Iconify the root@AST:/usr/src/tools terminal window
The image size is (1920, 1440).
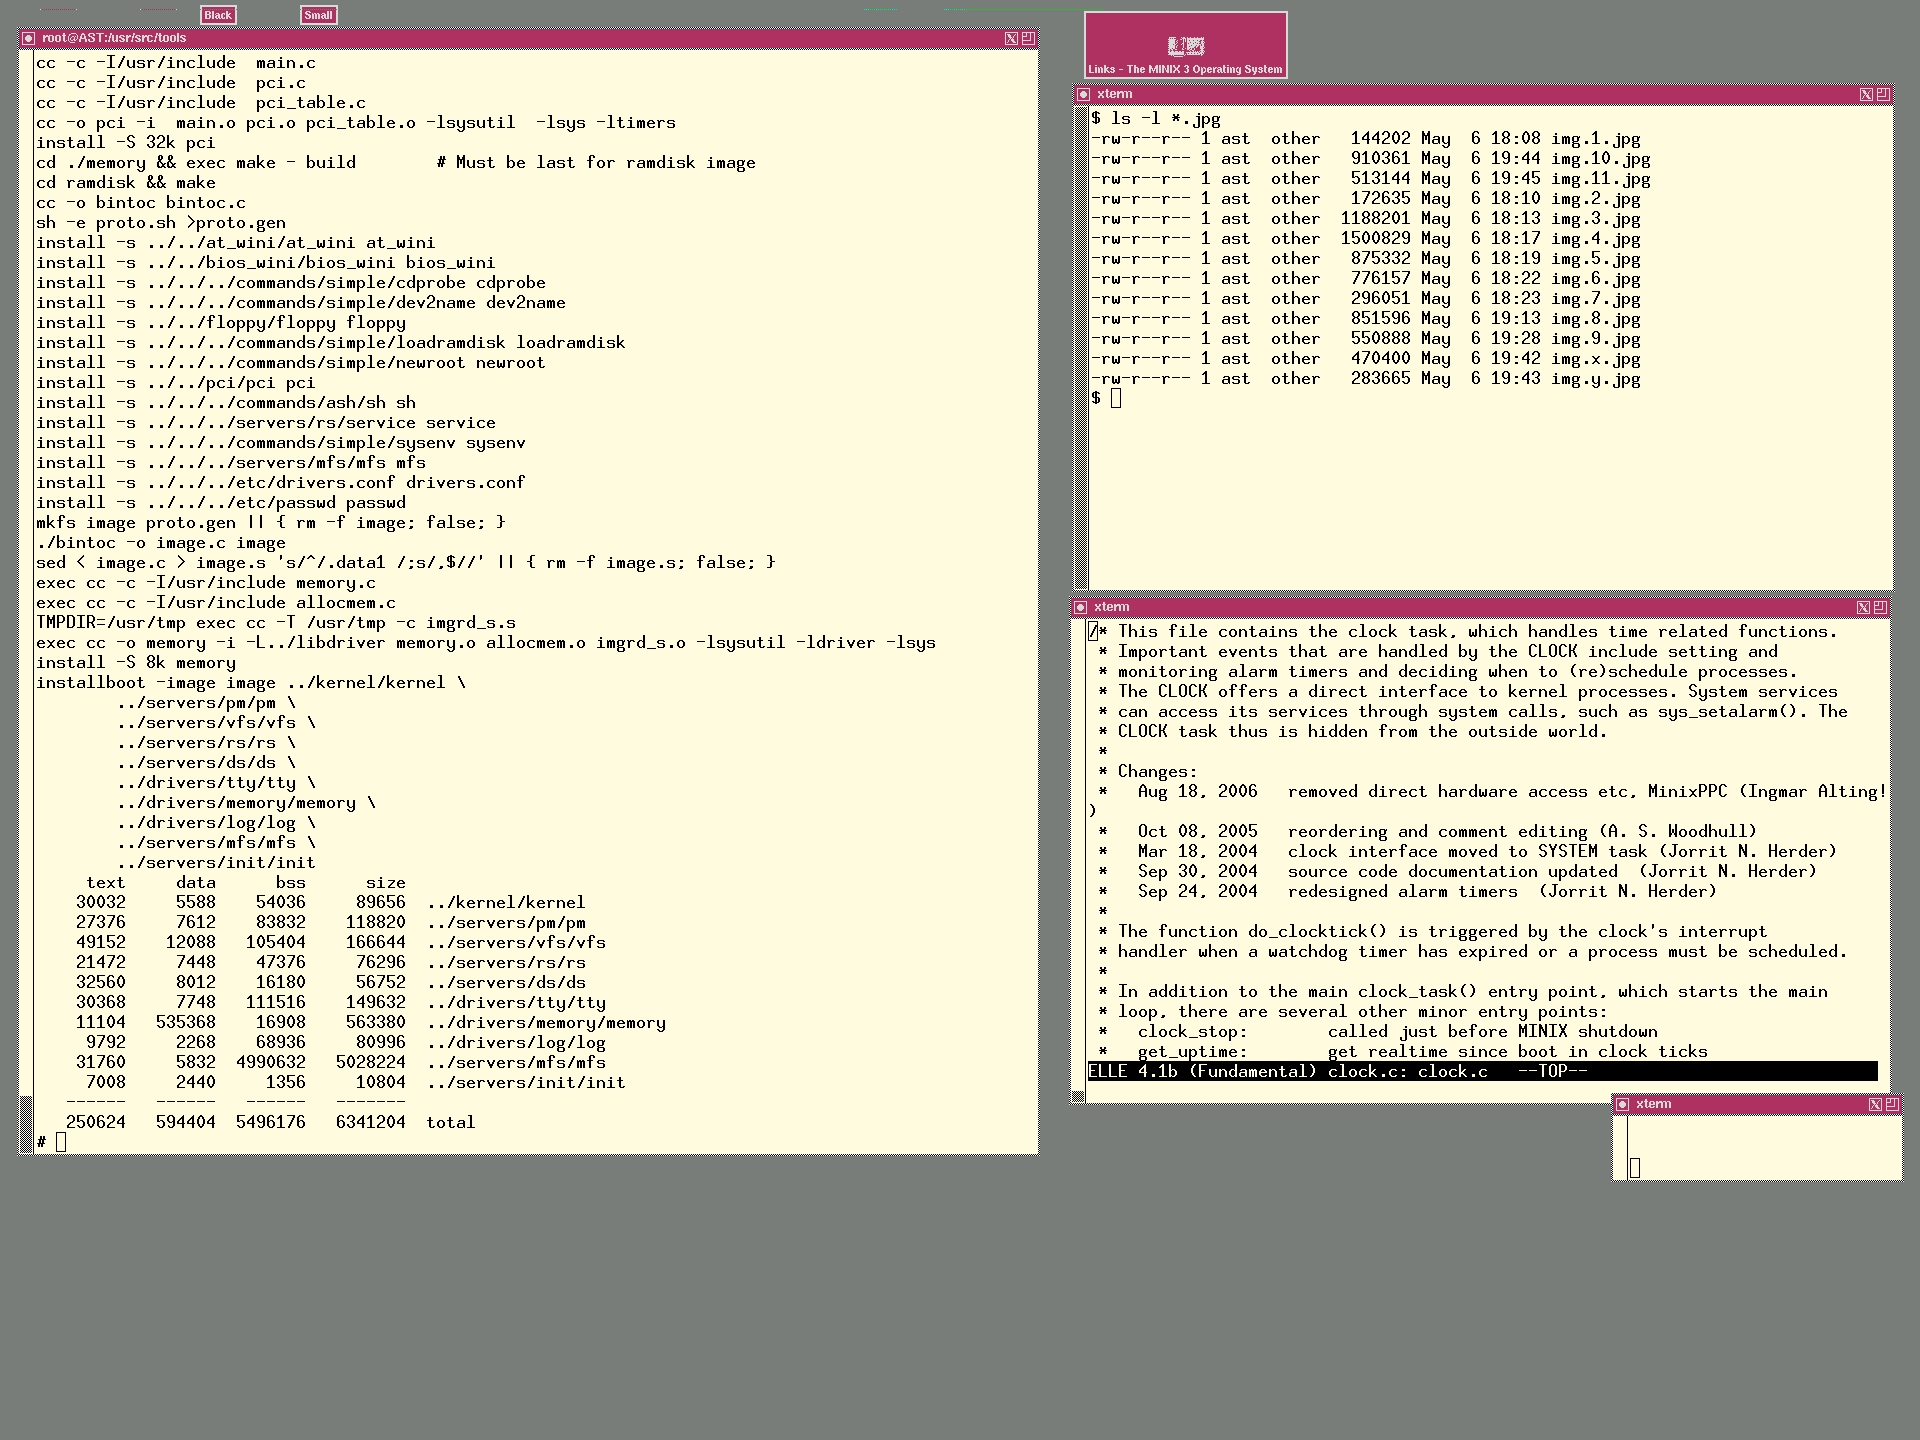(x=28, y=38)
